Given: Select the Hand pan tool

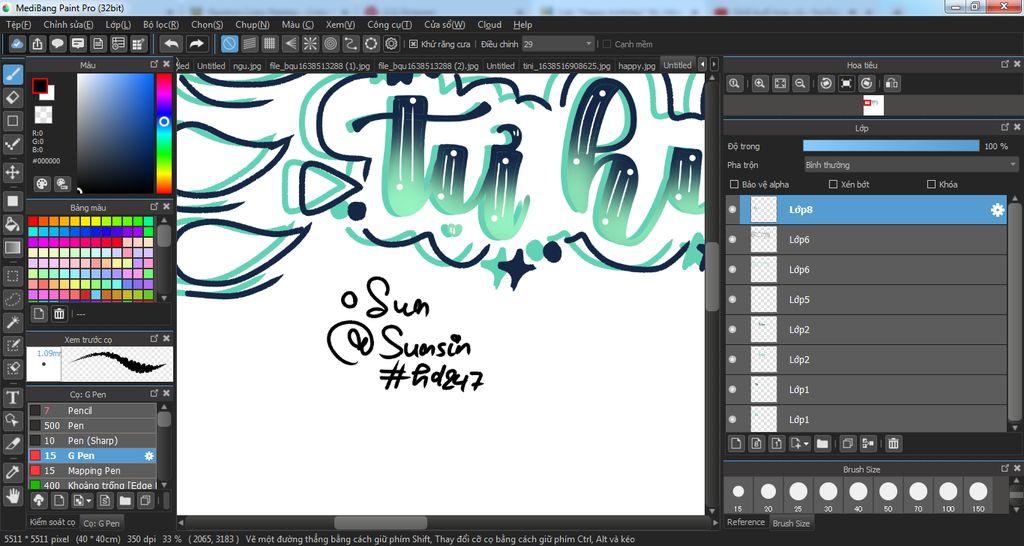Looking at the screenshot, I should pos(12,496).
